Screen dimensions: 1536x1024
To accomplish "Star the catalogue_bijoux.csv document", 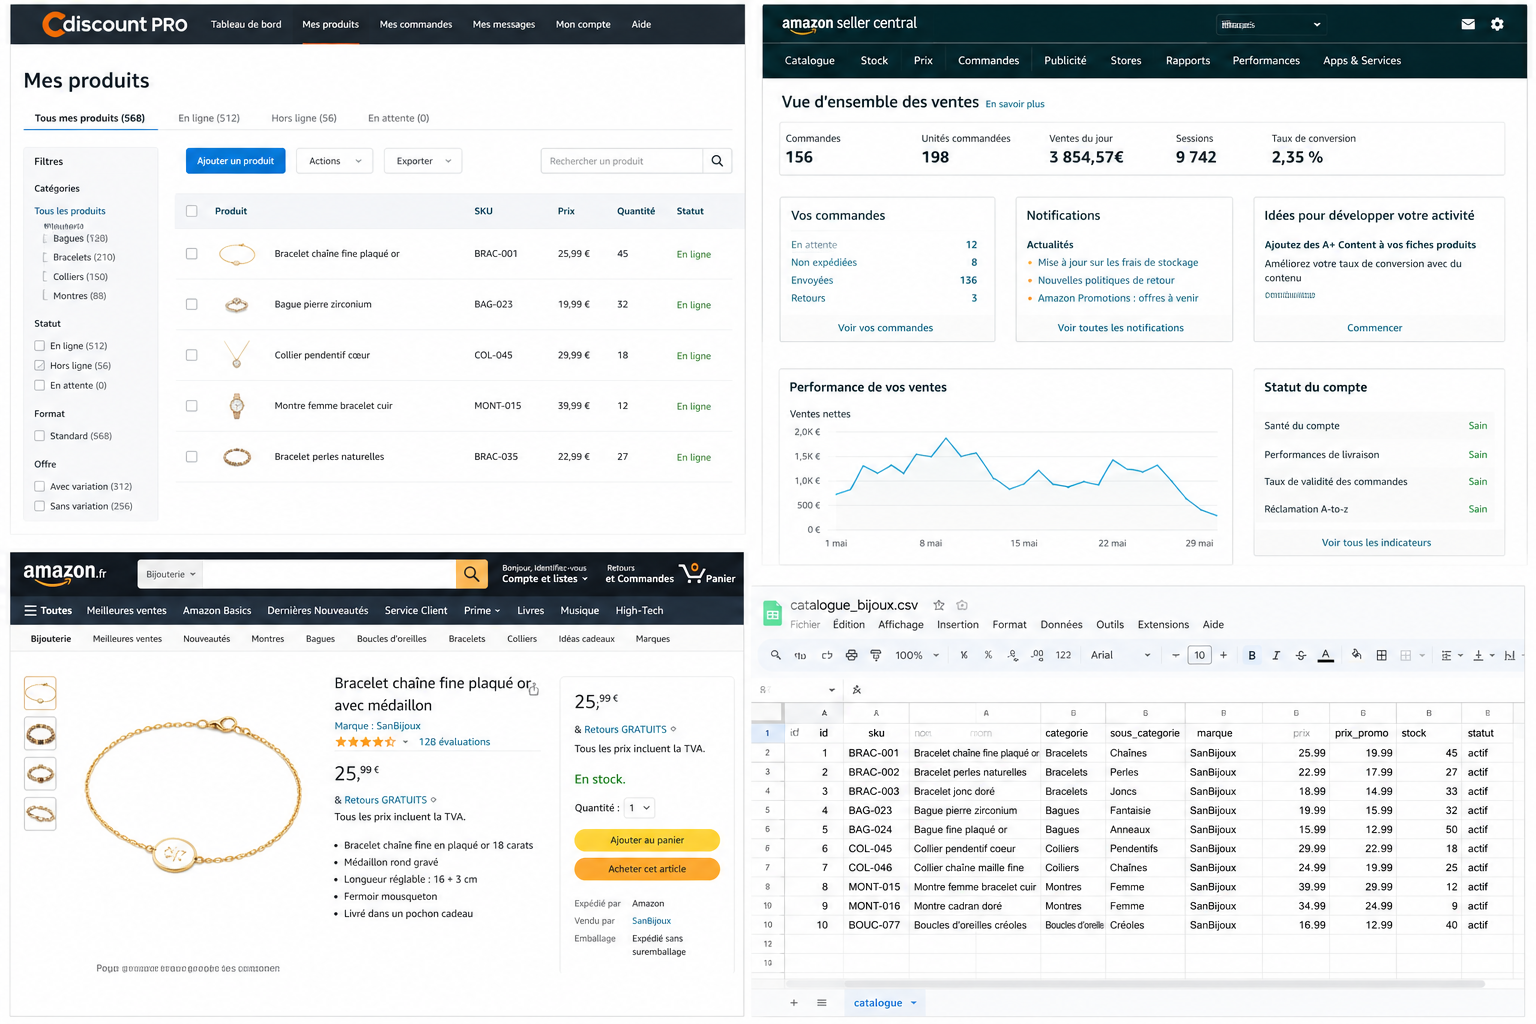I will click(x=939, y=605).
